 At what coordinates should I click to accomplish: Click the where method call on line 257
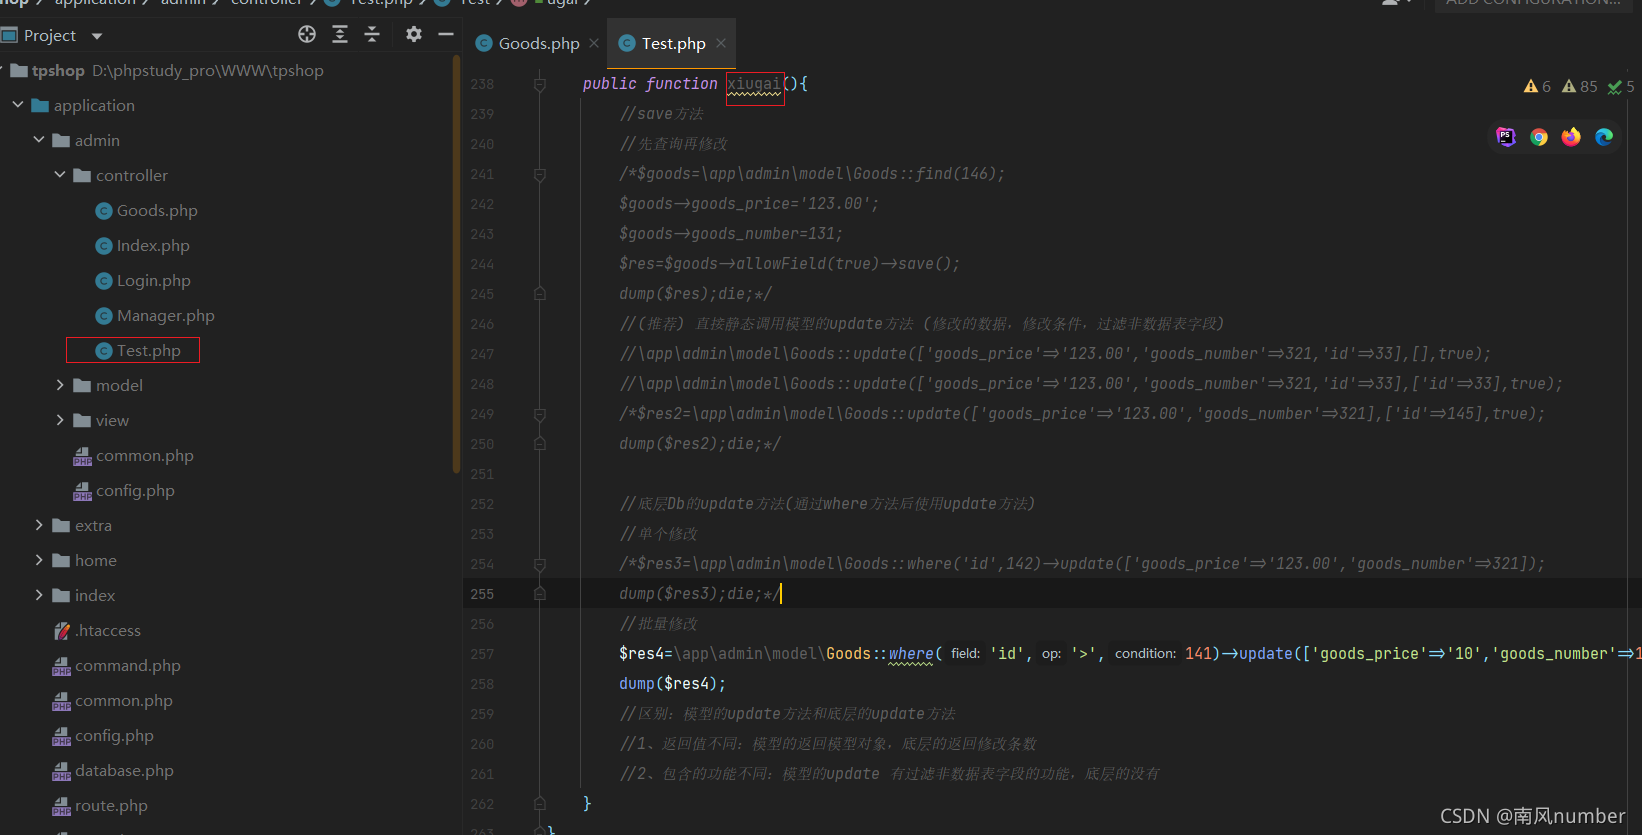click(x=911, y=654)
